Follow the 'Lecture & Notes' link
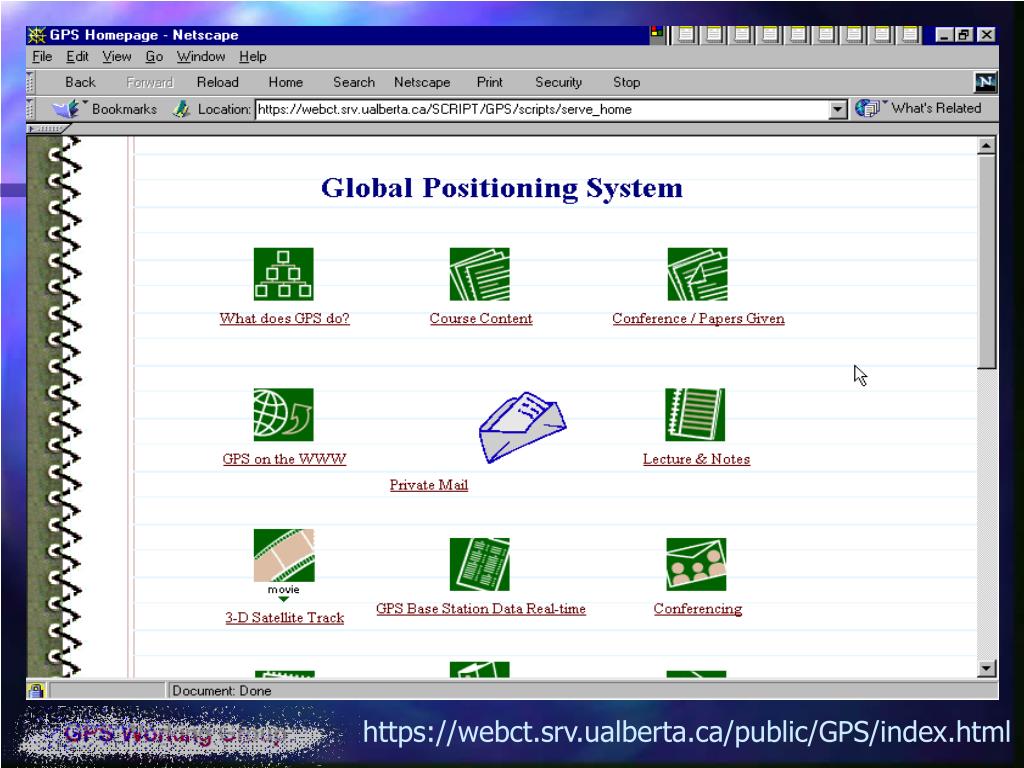 click(696, 458)
